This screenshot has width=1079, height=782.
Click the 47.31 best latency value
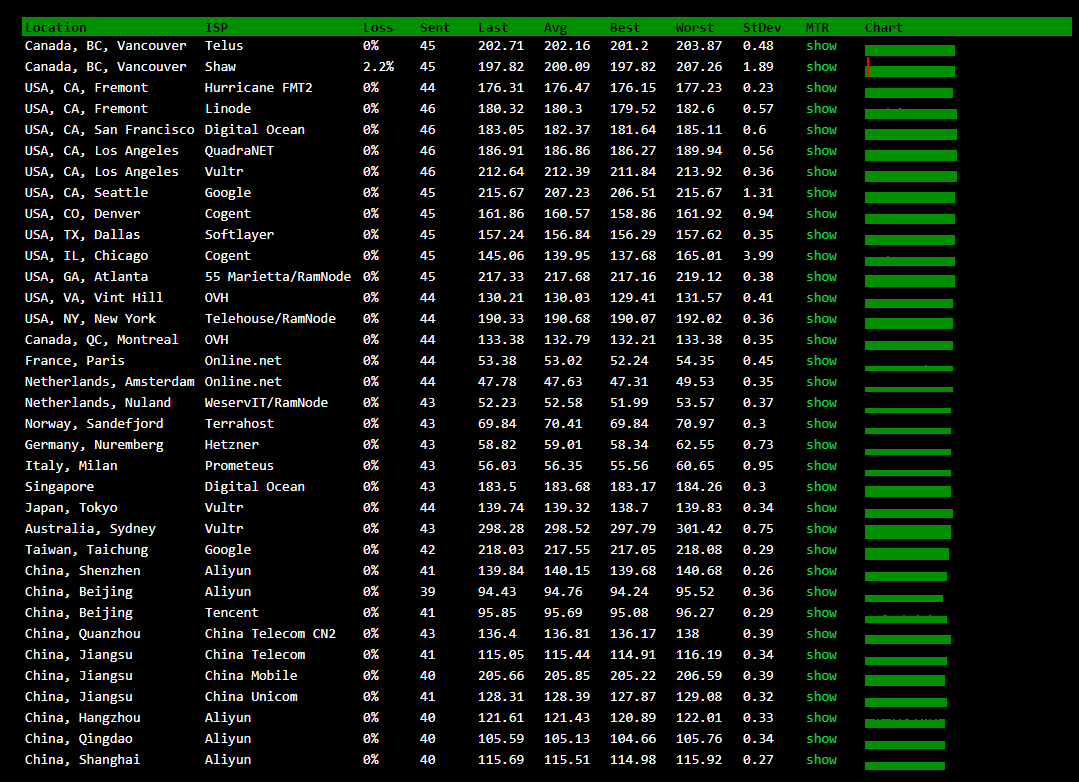(629, 382)
